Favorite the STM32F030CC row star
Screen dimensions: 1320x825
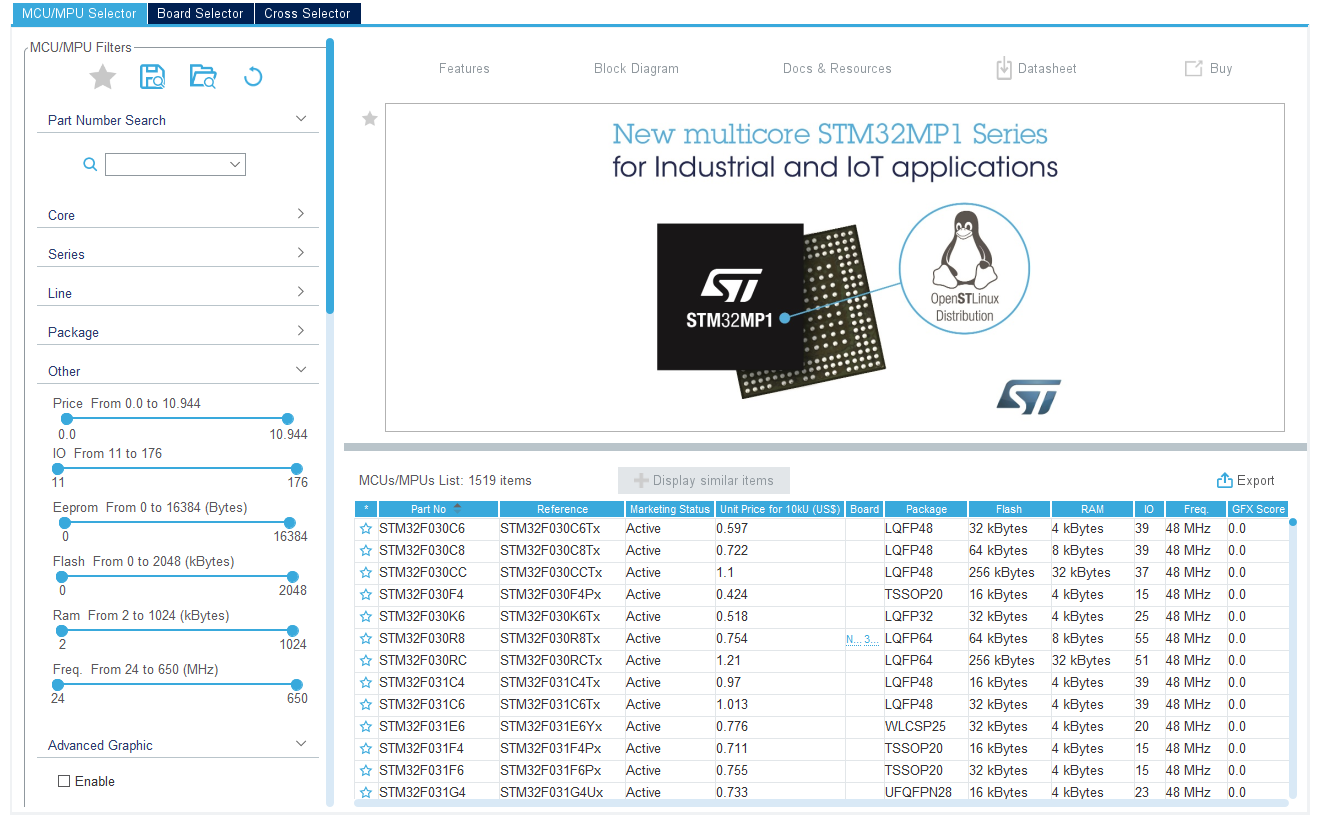366,573
